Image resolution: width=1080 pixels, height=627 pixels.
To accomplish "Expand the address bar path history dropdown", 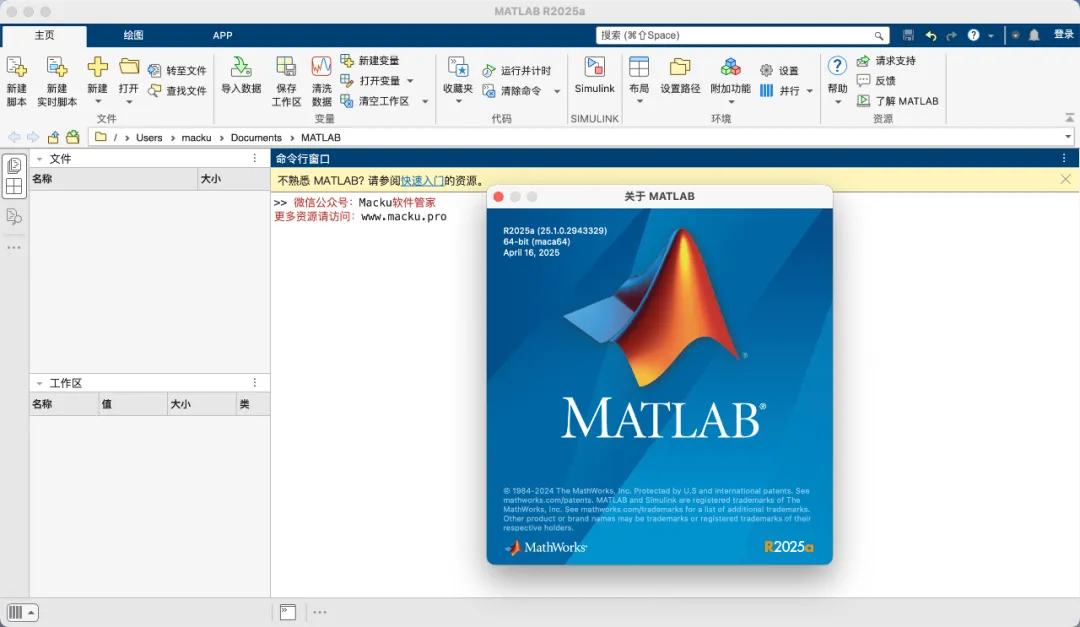I will tap(1068, 137).
